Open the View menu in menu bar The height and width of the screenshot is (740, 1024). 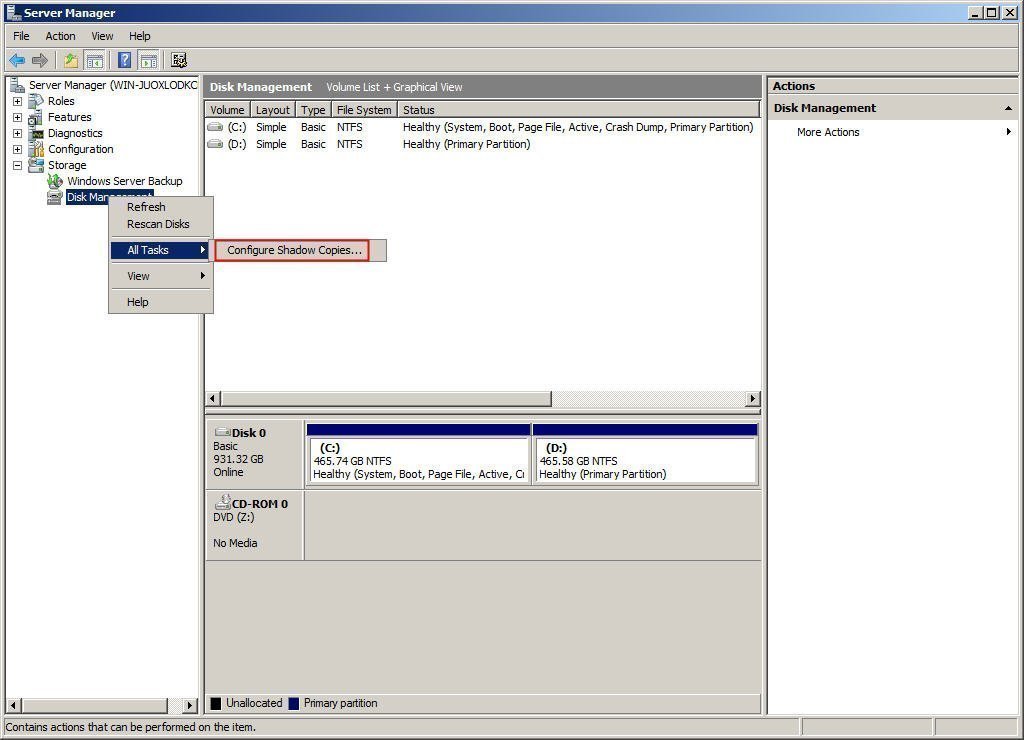(102, 36)
